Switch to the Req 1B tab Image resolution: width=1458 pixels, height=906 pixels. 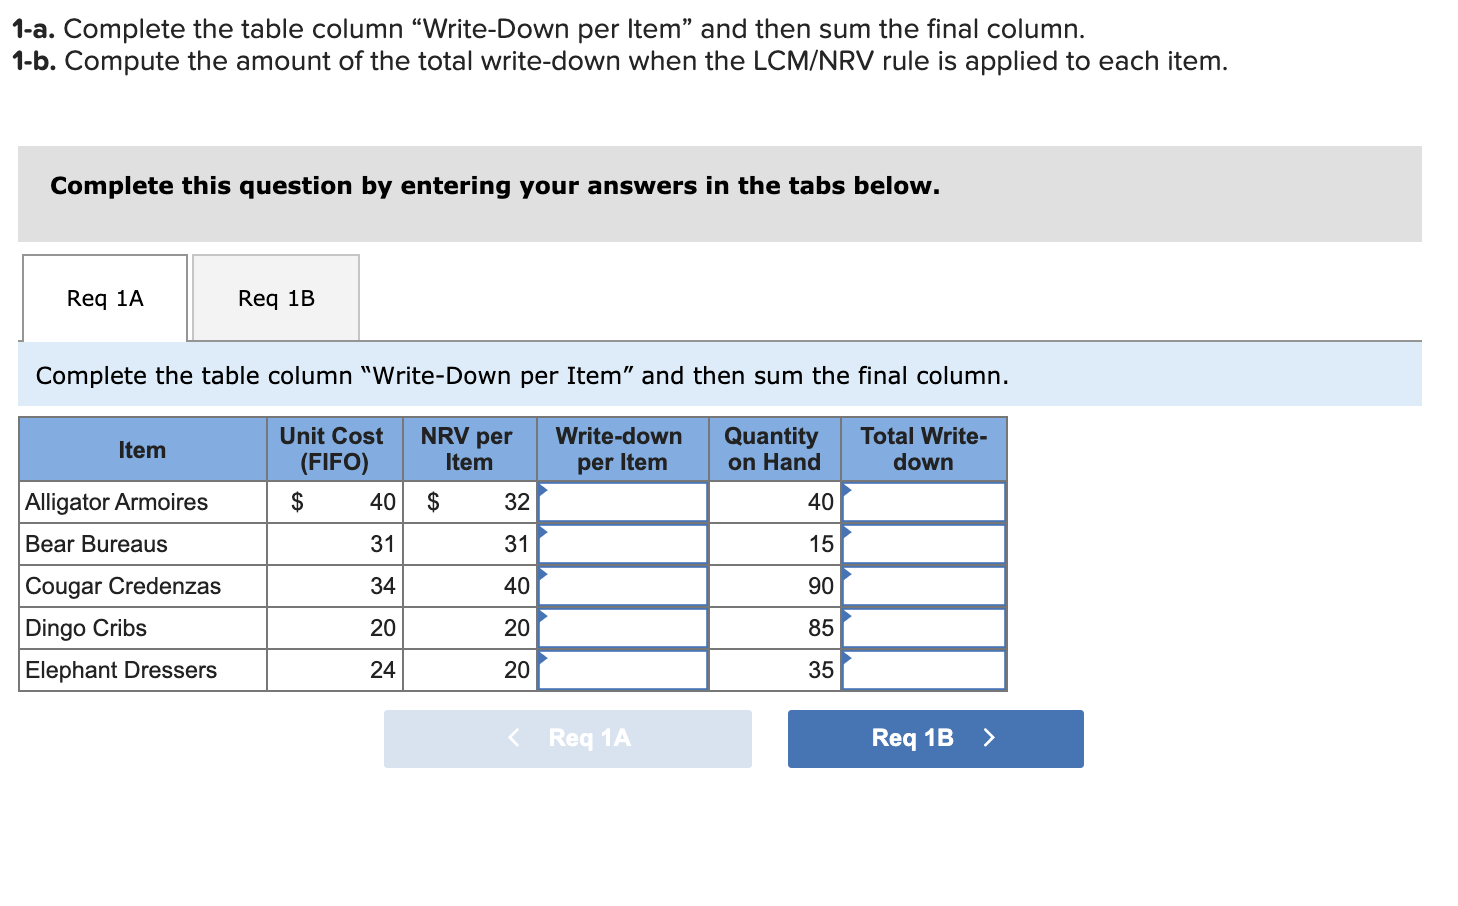tap(276, 297)
